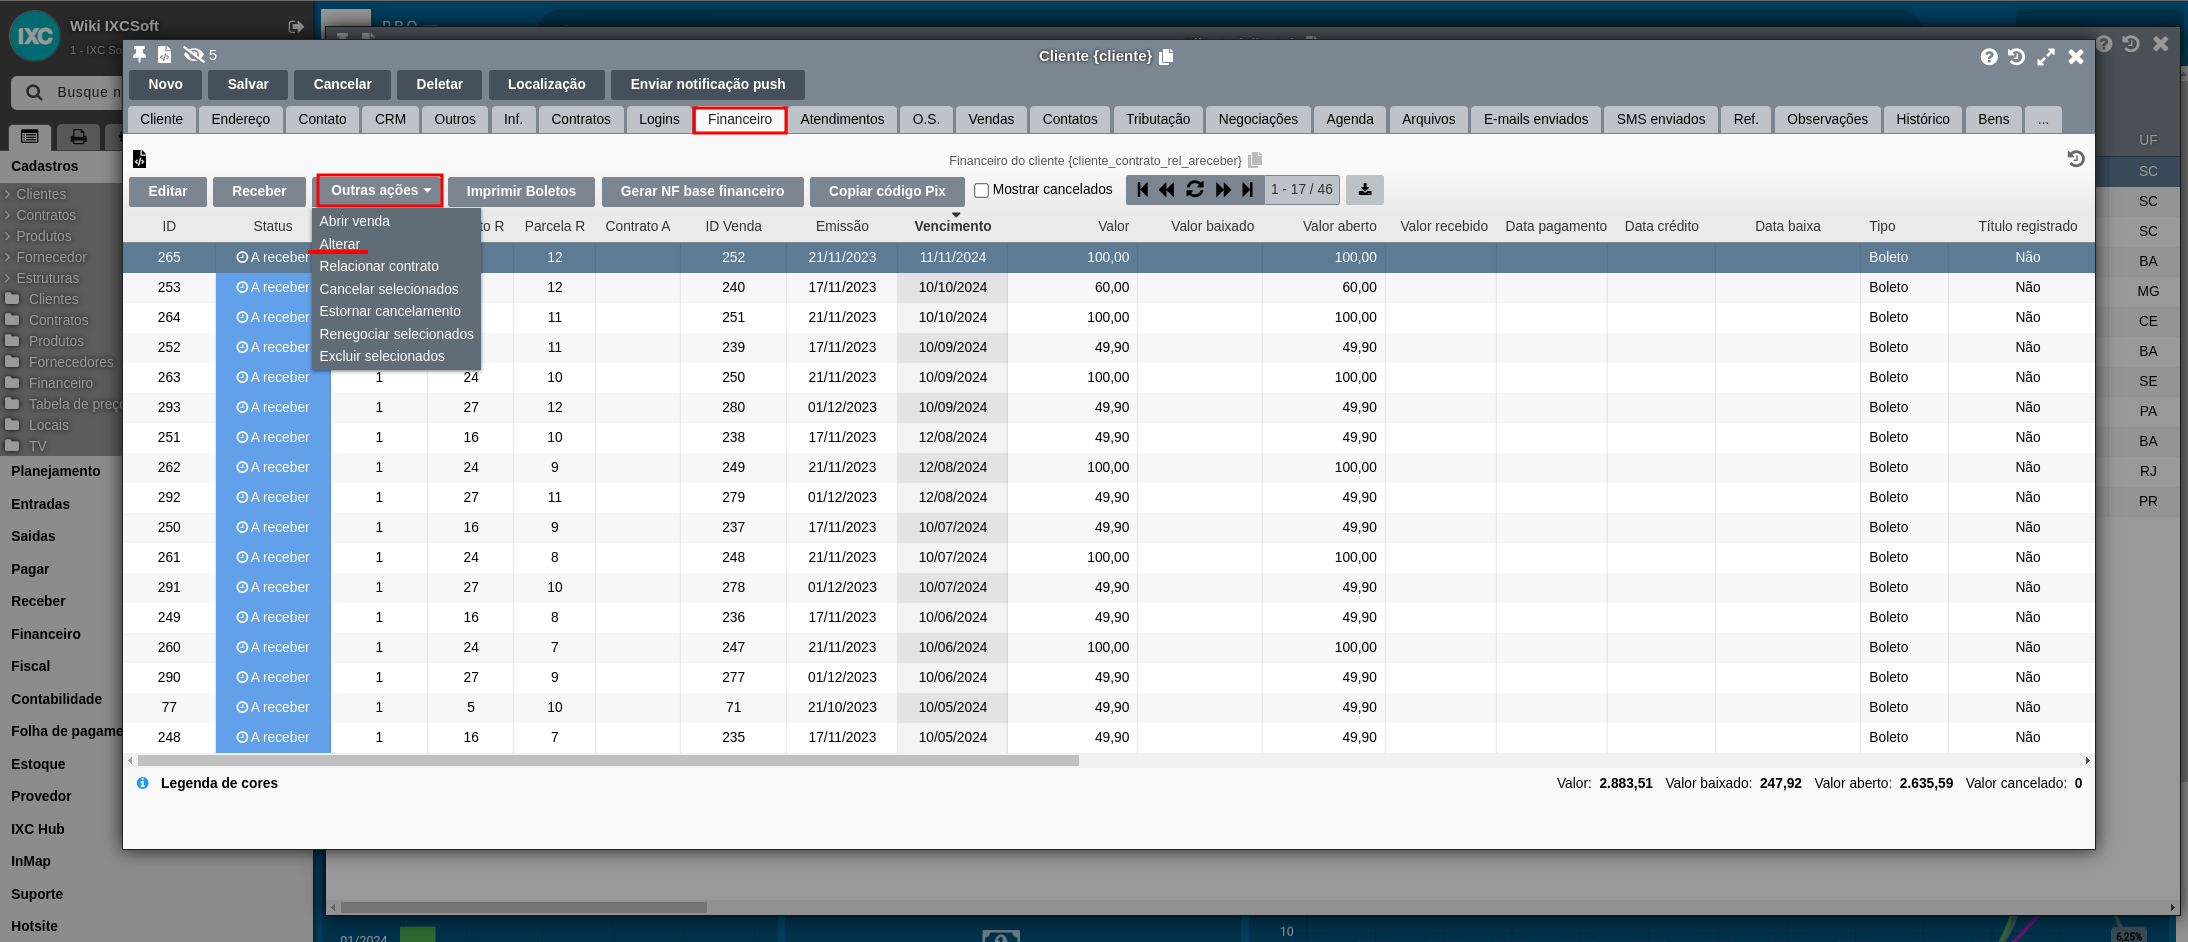Click the Salvar button
The width and height of the screenshot is (2188, 942).
coord(248,84)
